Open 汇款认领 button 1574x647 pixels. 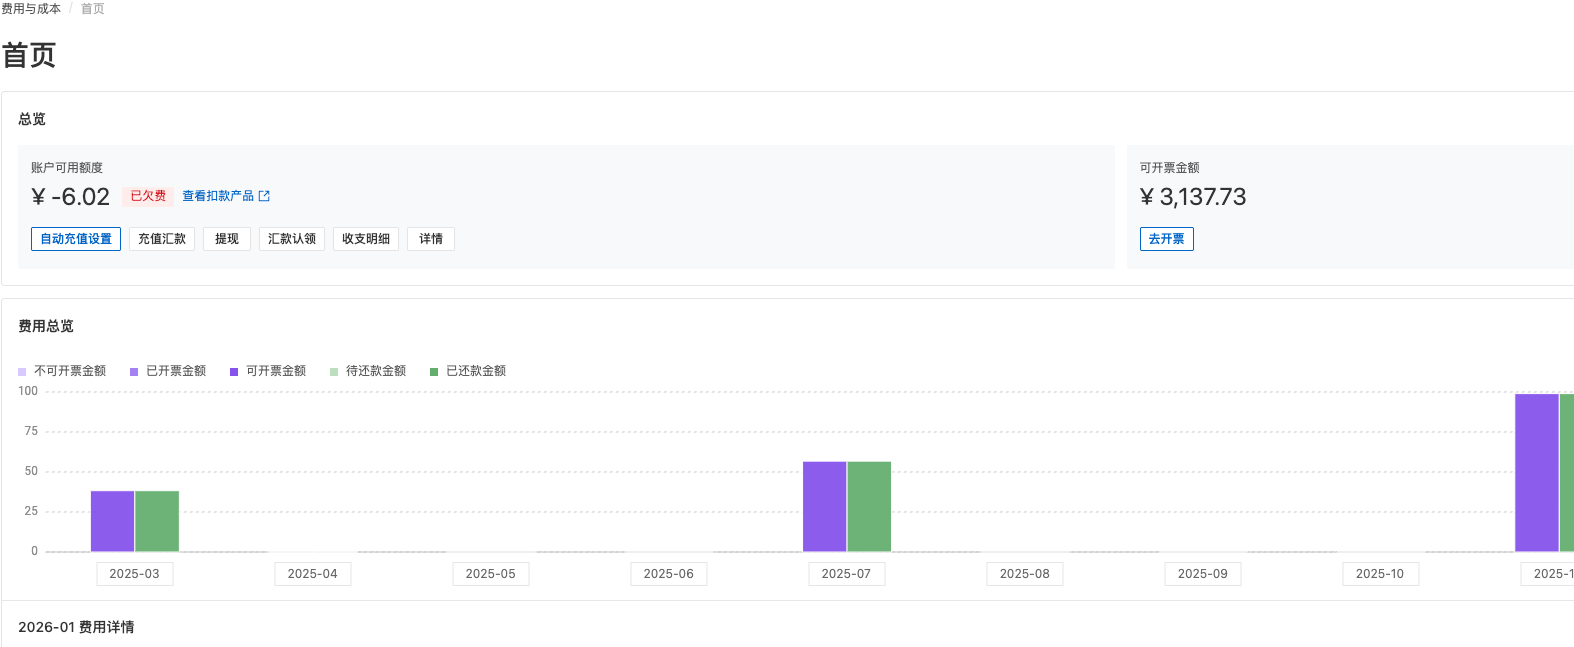click(x=292, y=239)
